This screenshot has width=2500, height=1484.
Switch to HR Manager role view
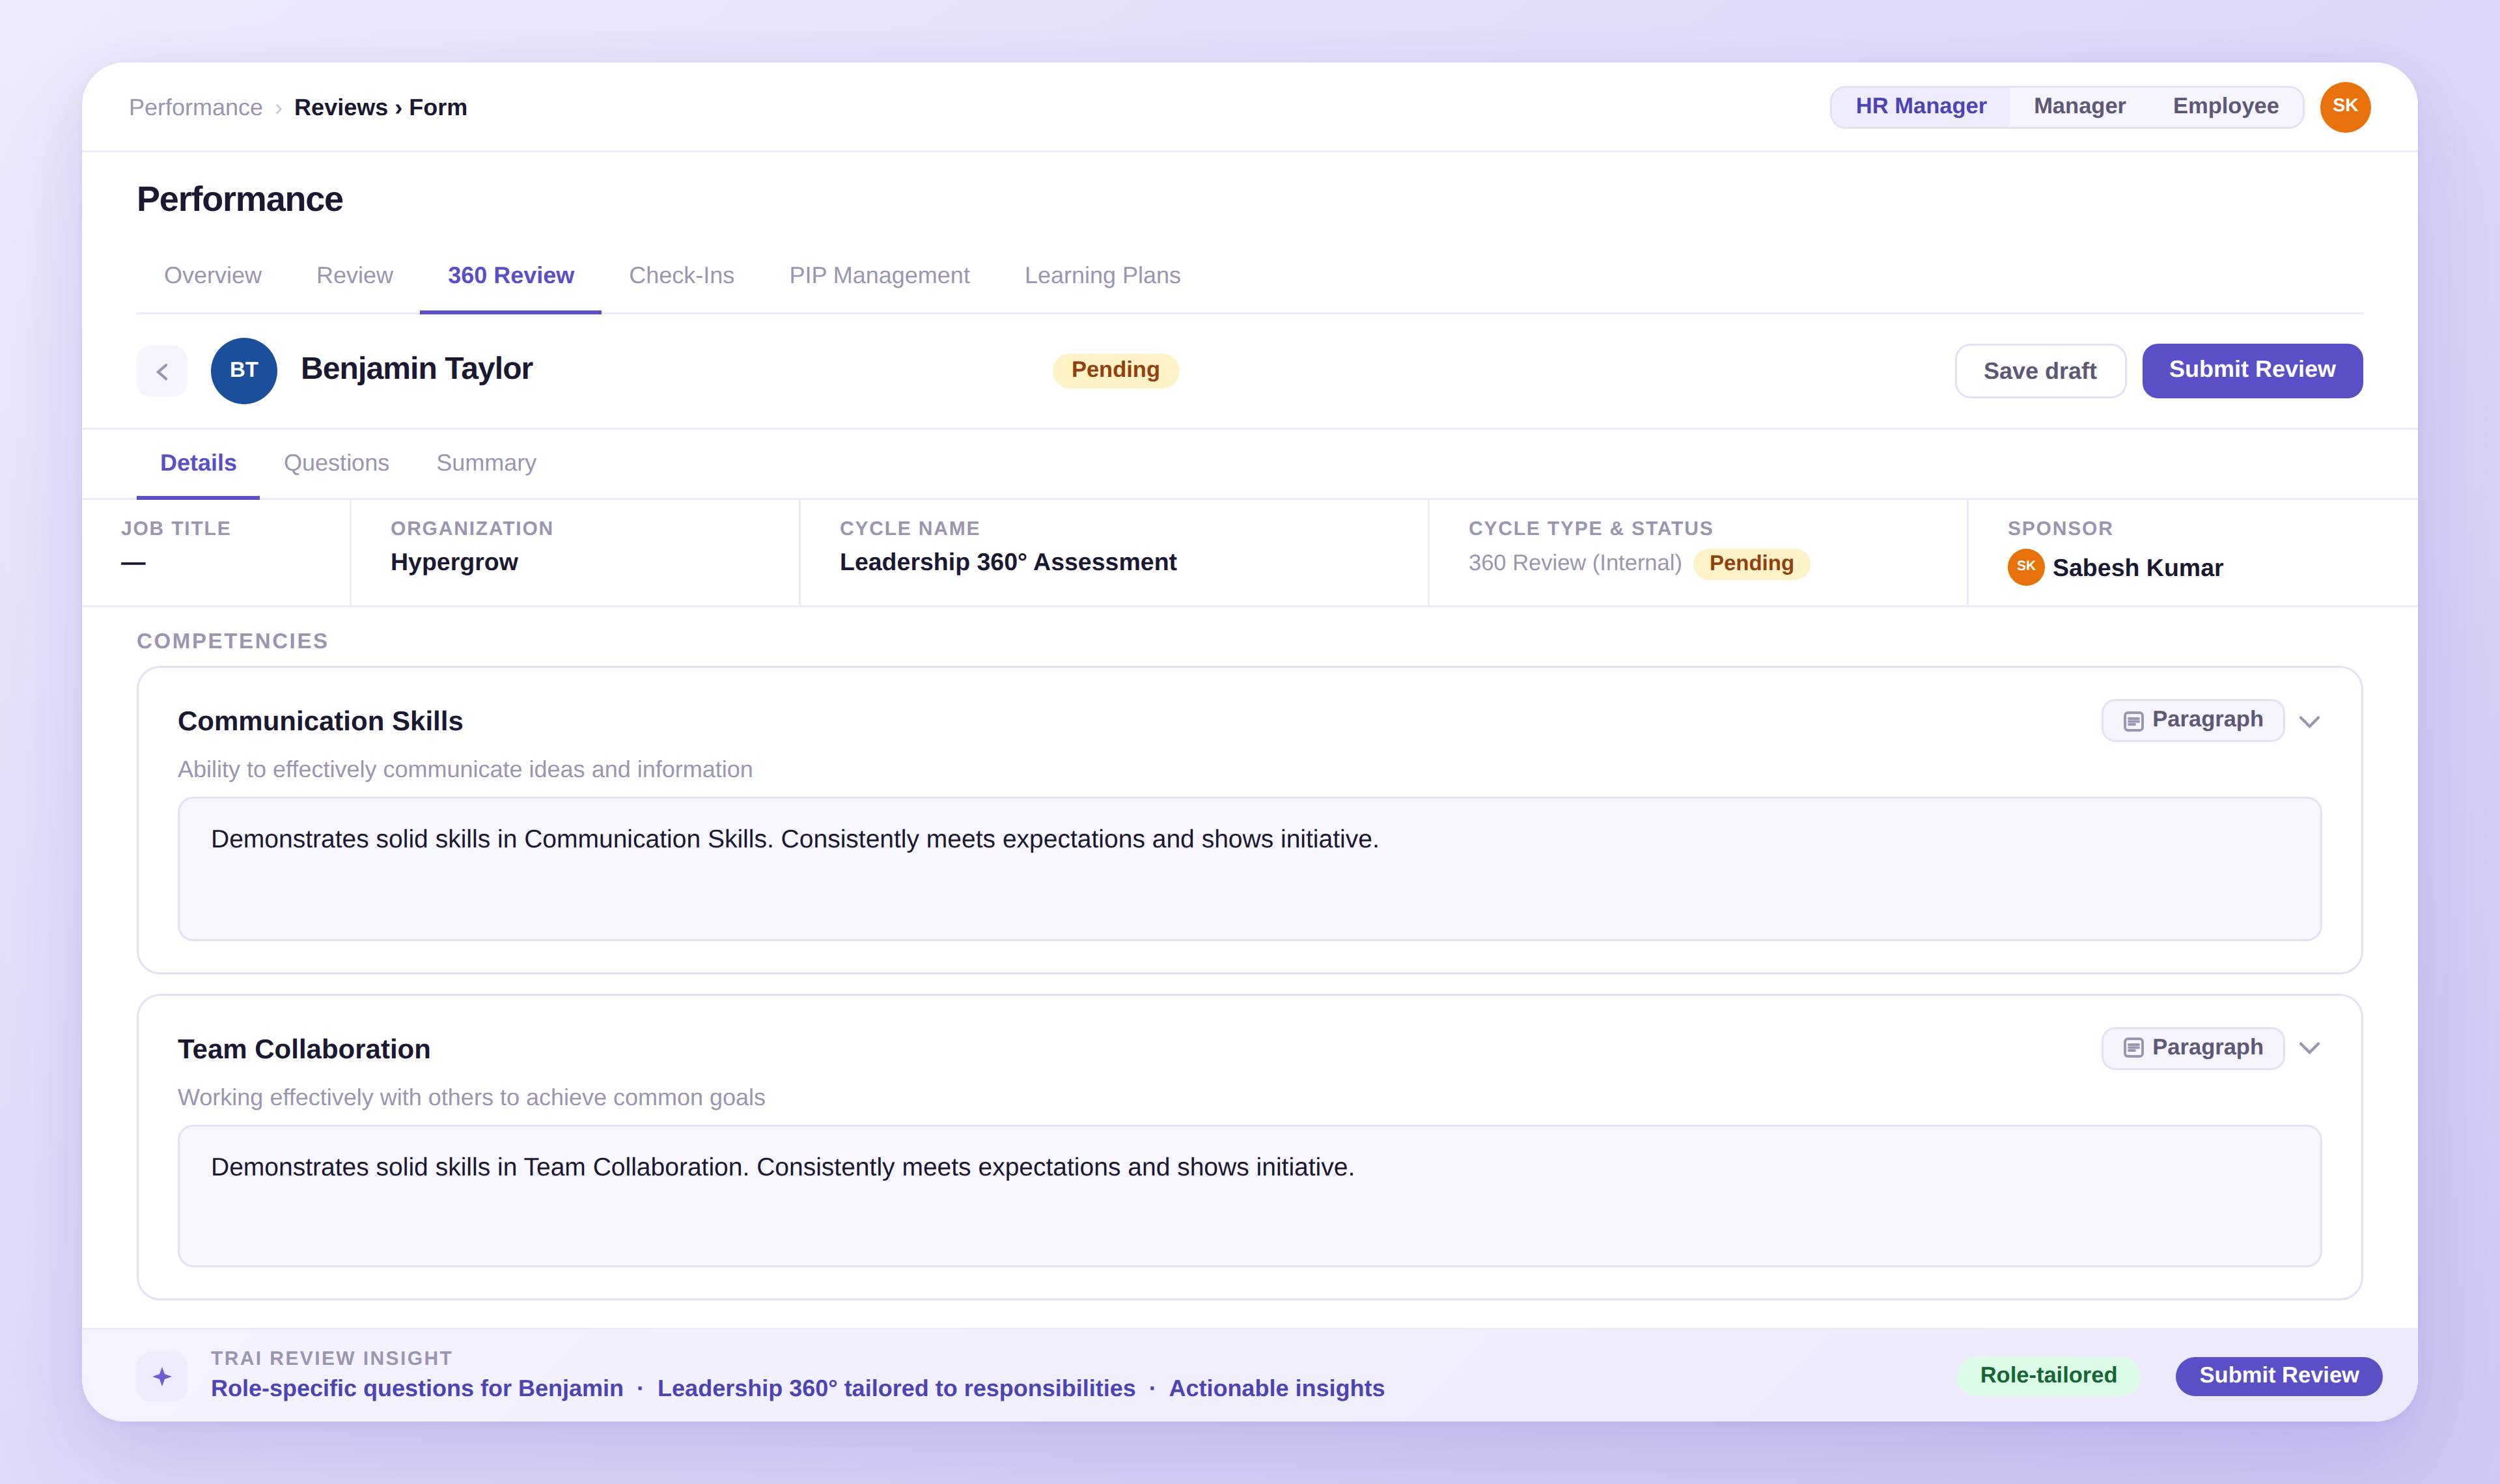1920,106
